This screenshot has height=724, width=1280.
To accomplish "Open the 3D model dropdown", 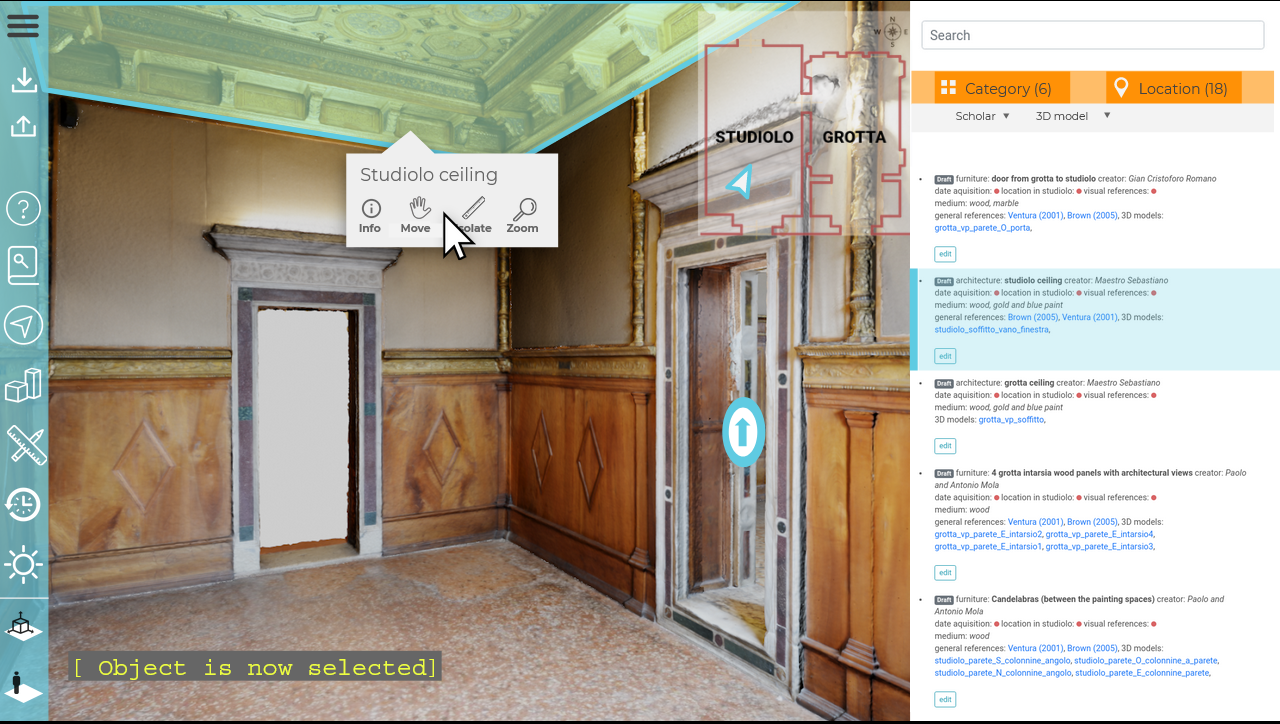I will tap(1072, 116).
